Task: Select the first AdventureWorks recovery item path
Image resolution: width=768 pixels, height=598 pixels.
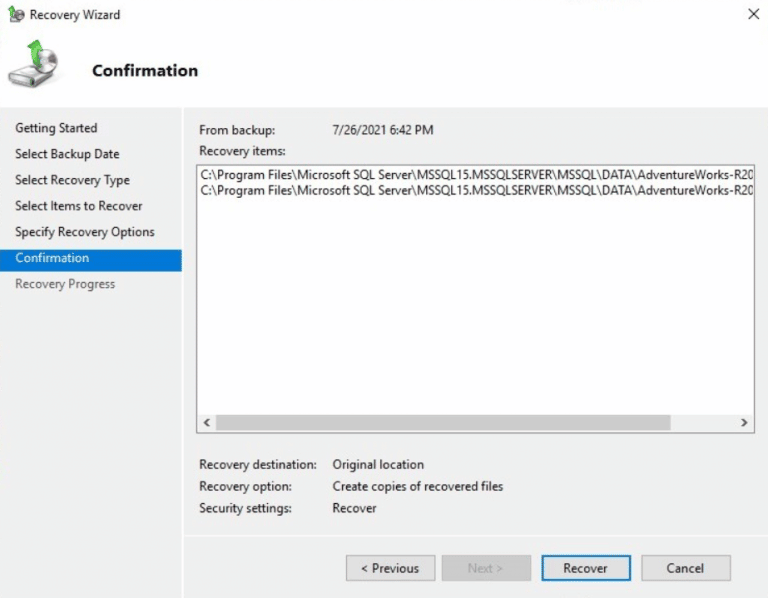Action: pos(476,175)
